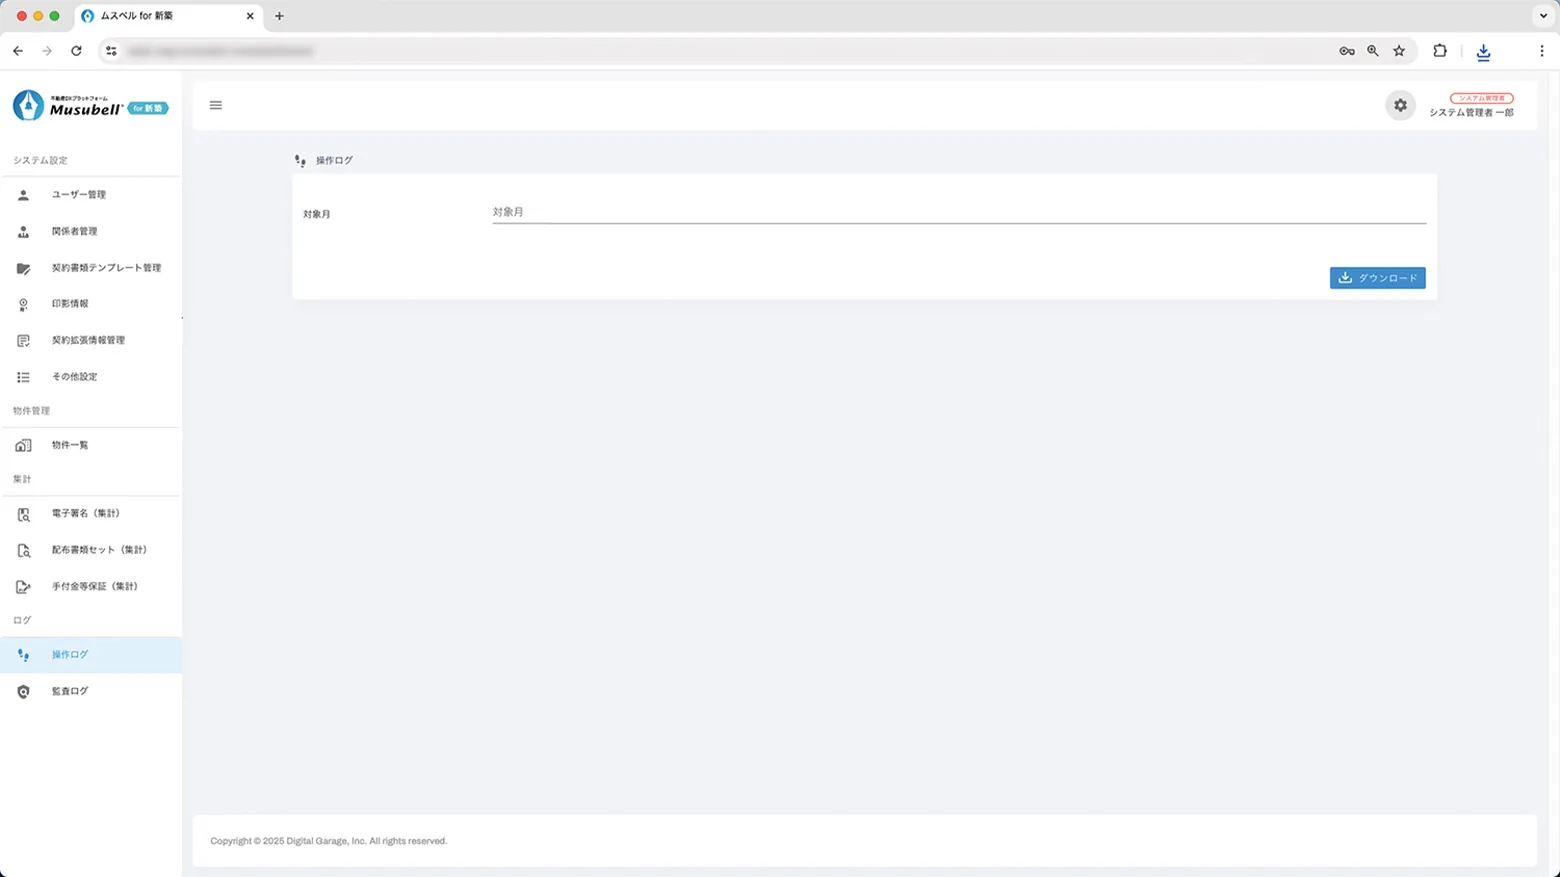Expand the browser tab list chevron

click(1543, 16)
